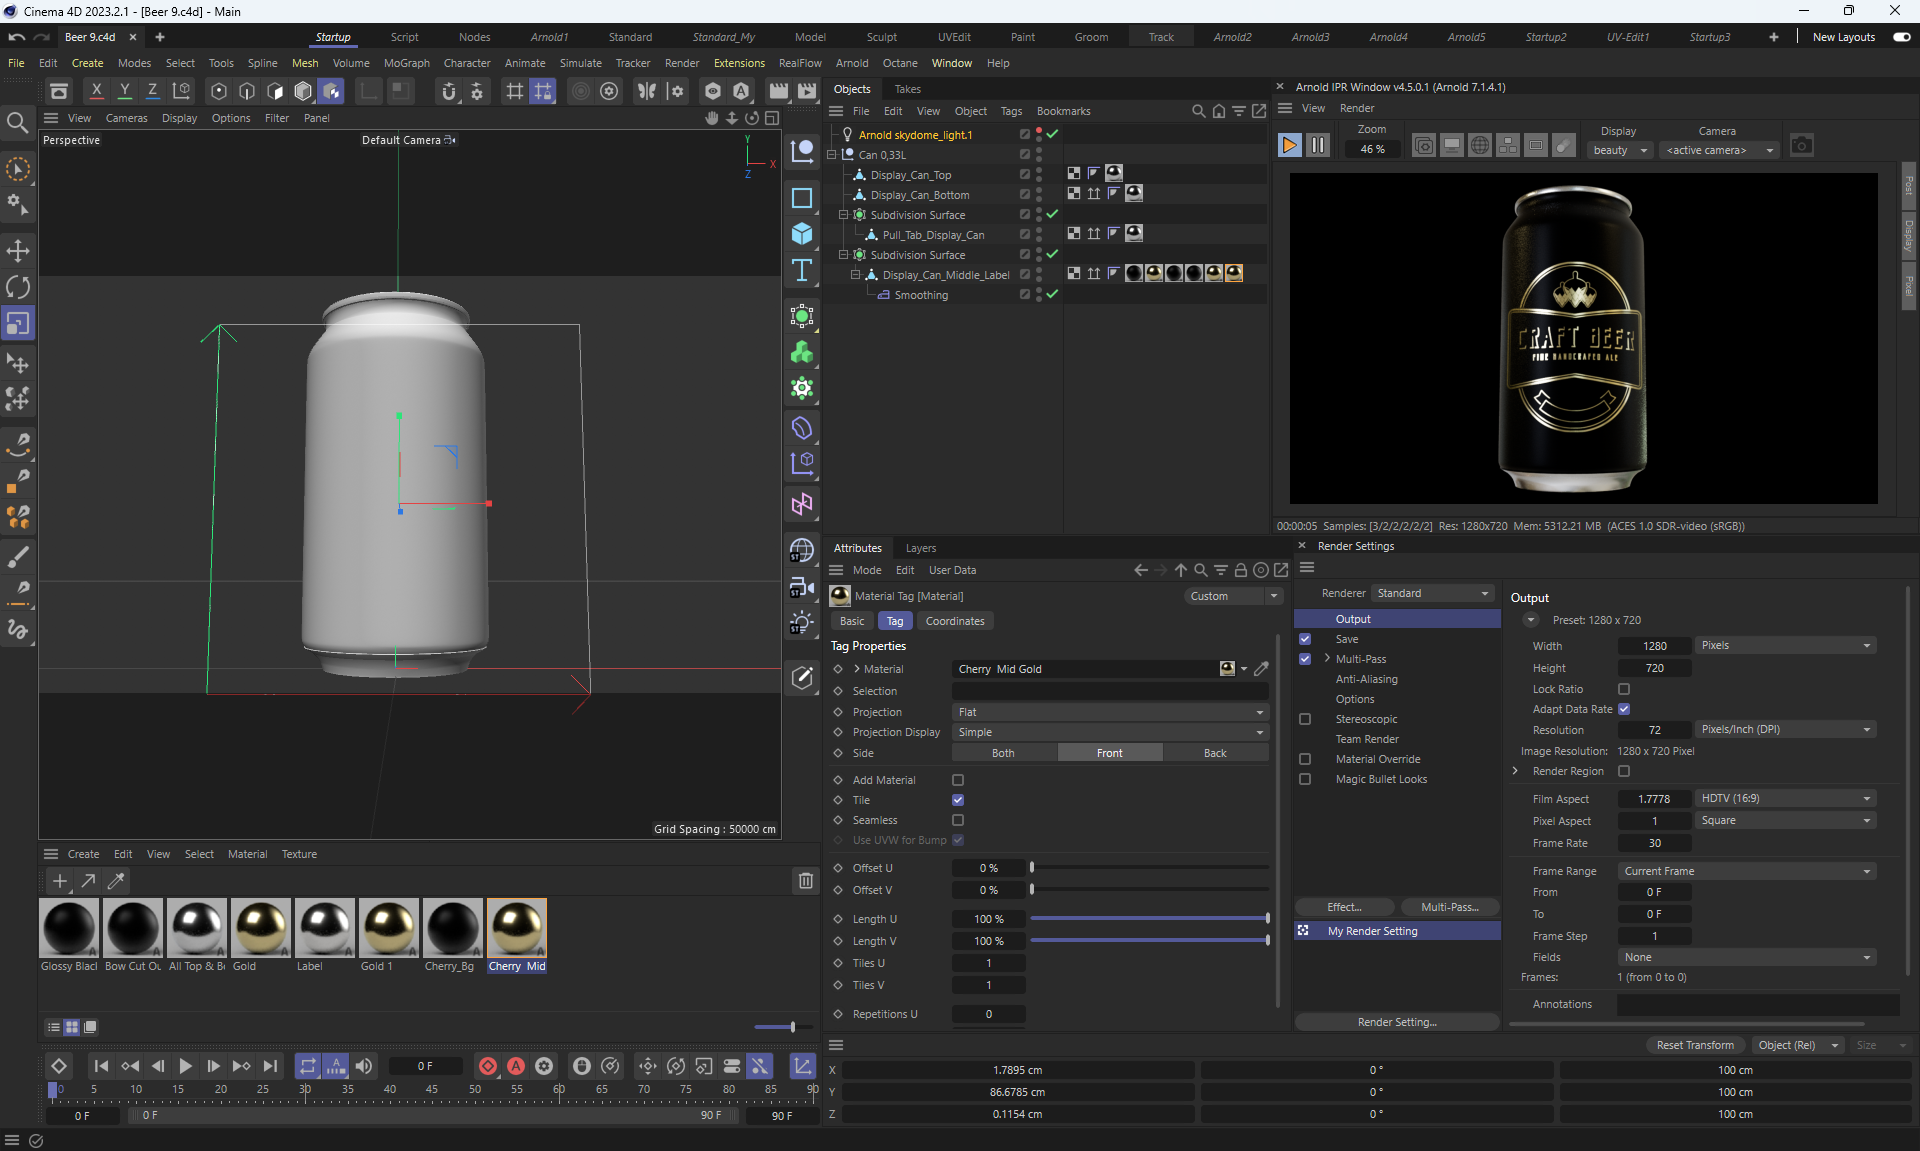Toggle the Lock Ratio checkbox
The width and height of the screenshot is (1920, 1151).
tap(1624, 689)
